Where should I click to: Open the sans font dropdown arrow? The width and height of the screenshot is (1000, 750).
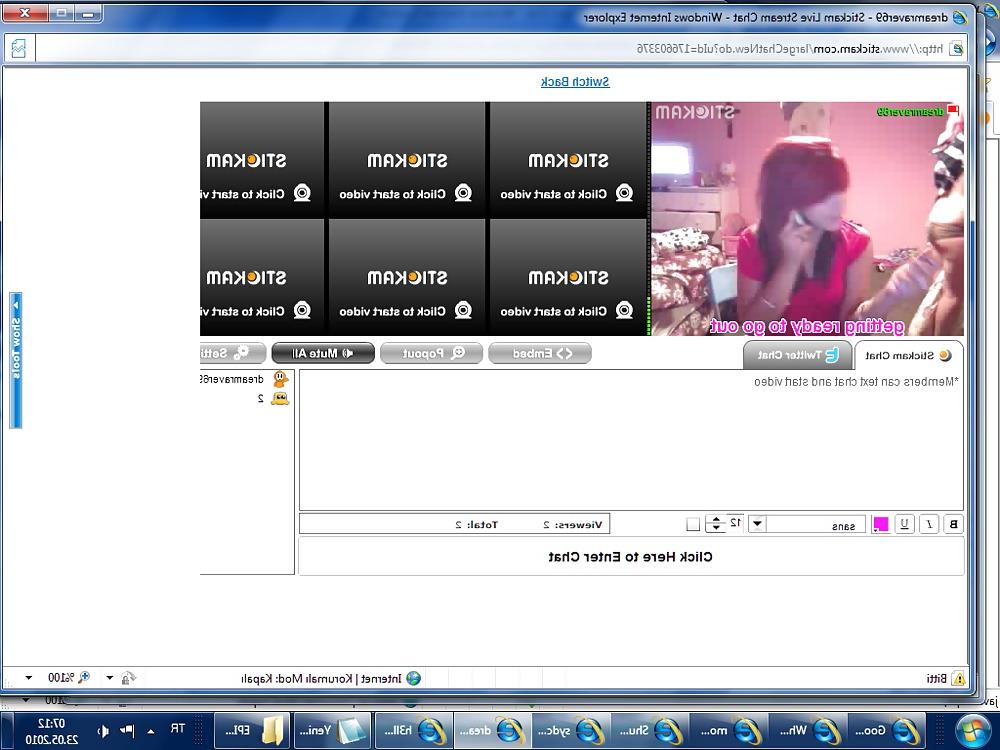click(x=757, y=524)
